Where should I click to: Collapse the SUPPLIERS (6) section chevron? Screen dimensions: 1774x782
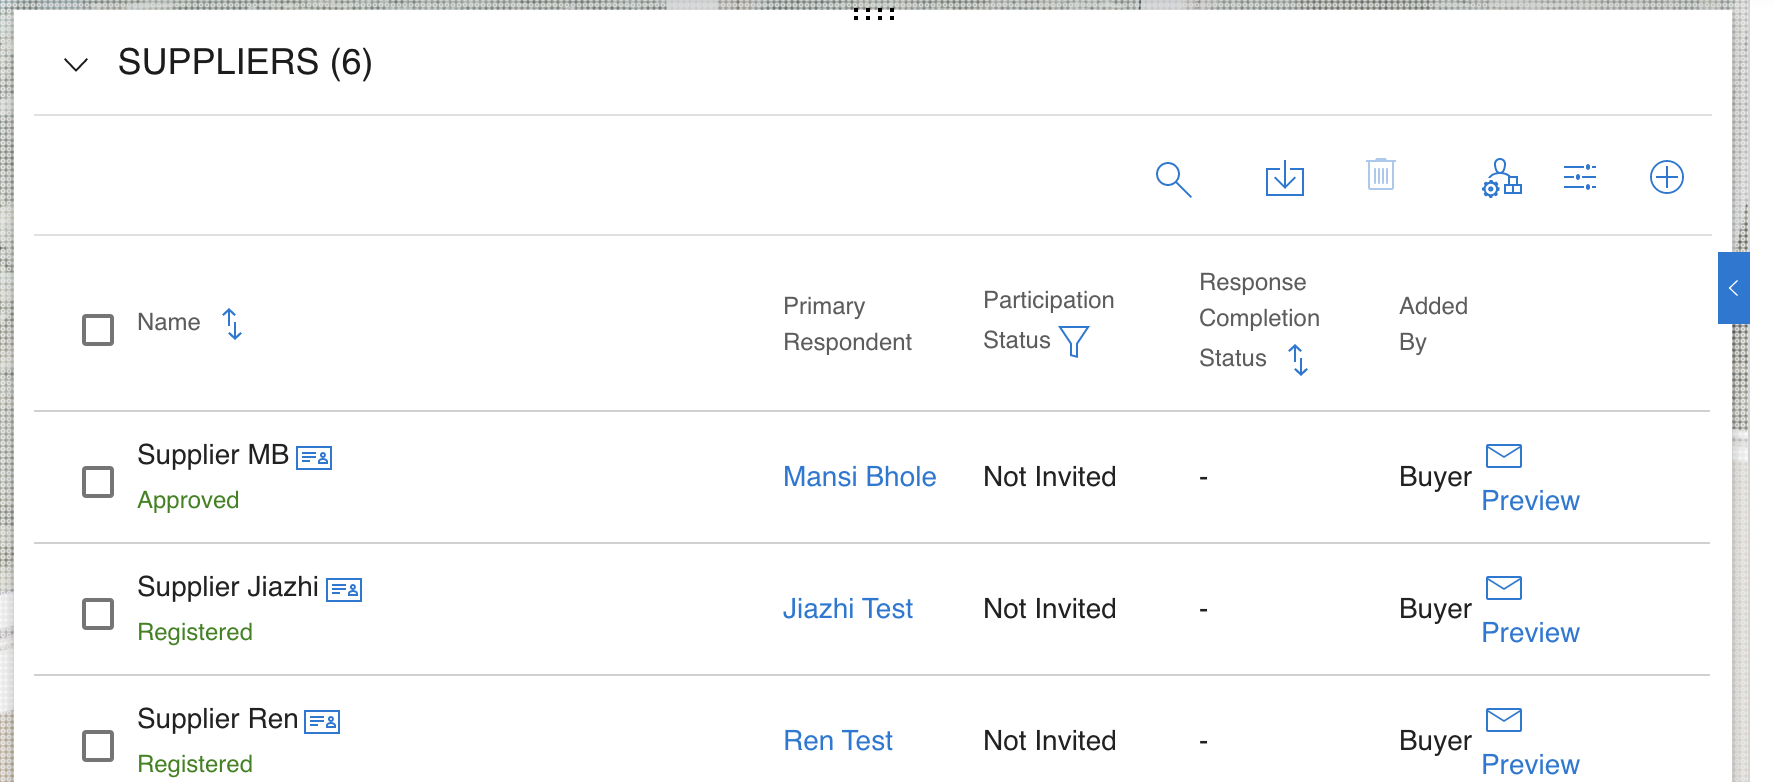click(x=76, y=65)
